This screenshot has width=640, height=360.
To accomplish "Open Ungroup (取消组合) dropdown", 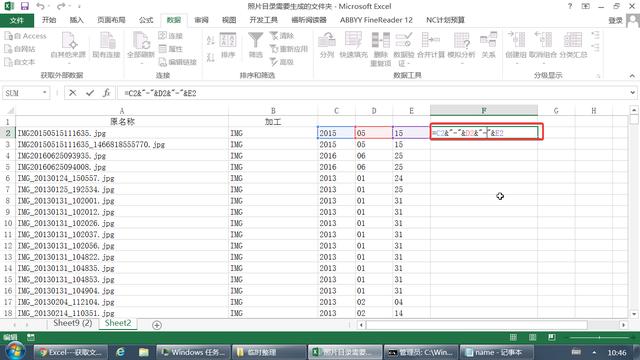I will tap(543, 47).
